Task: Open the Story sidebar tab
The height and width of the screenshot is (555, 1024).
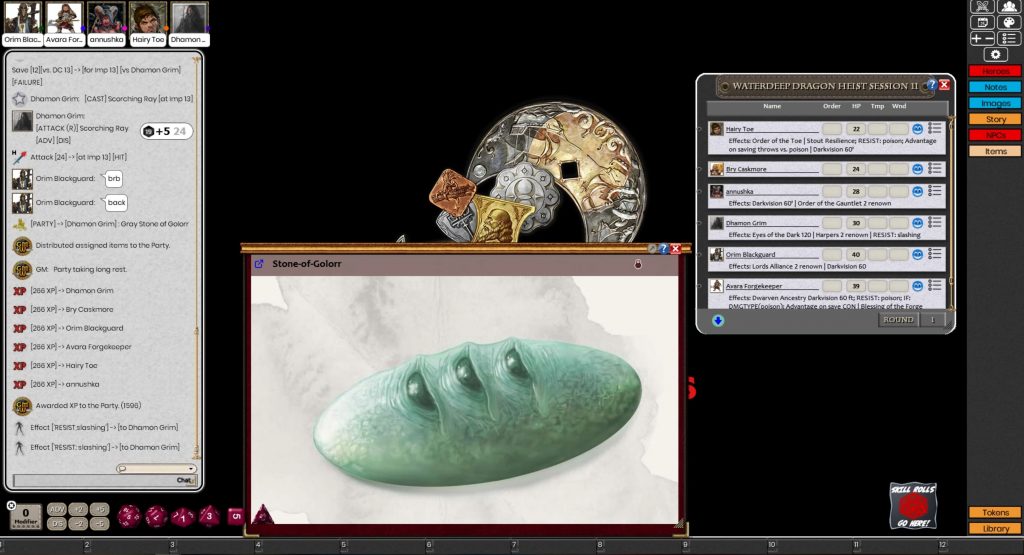Action: pyautogui.click(x=995, y=119)
